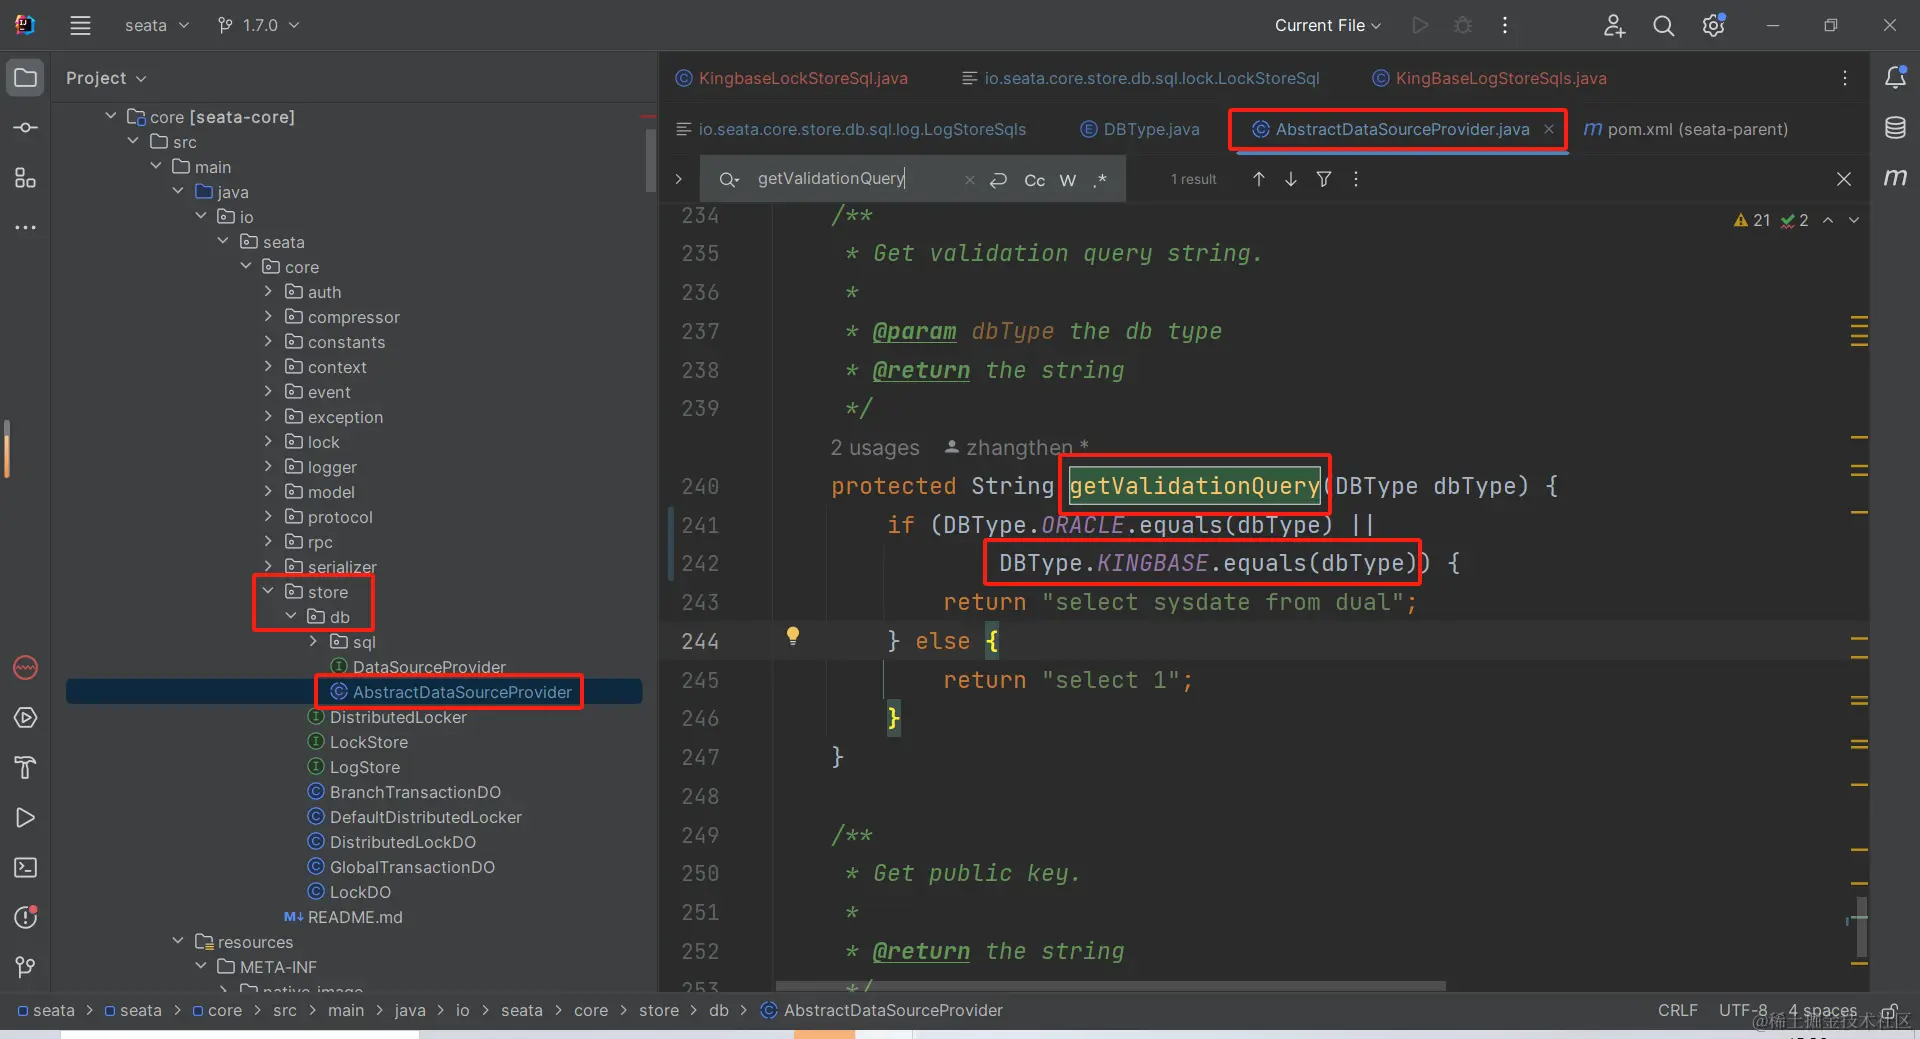The height and width of the screenshot is (1039, 1920).
Task: Switch to pom.xml (seata-parent) tab
Action: (x=1687, y=129)
